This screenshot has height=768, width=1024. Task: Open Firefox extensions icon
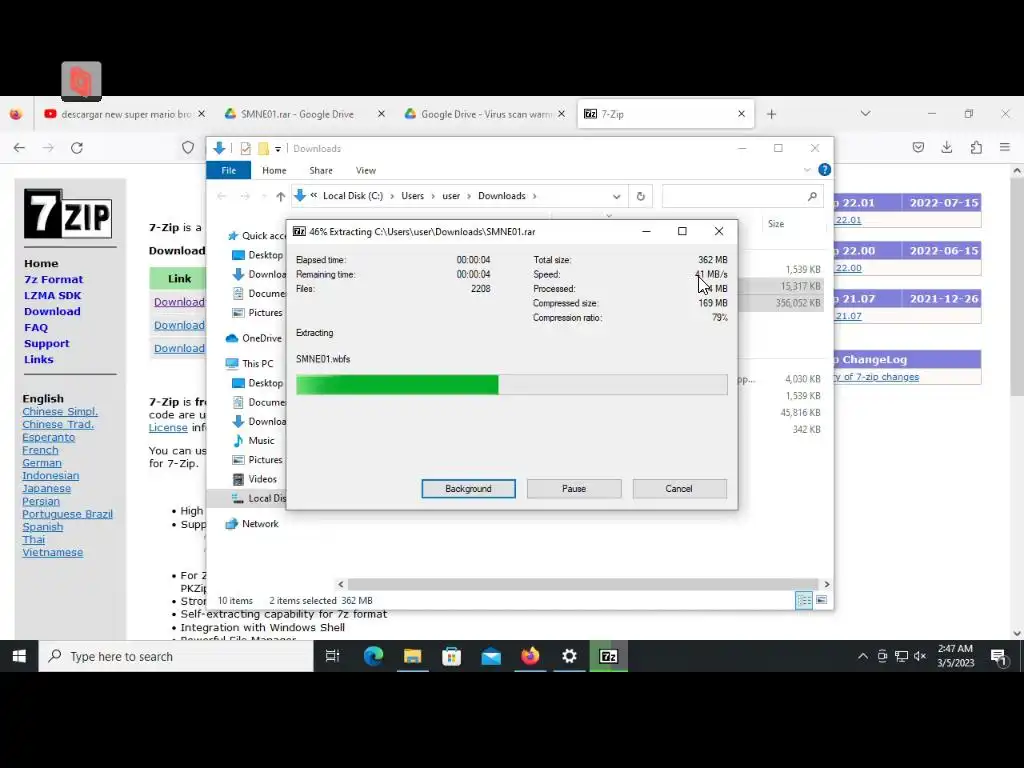pyautogui.click(x=976, y=148)
